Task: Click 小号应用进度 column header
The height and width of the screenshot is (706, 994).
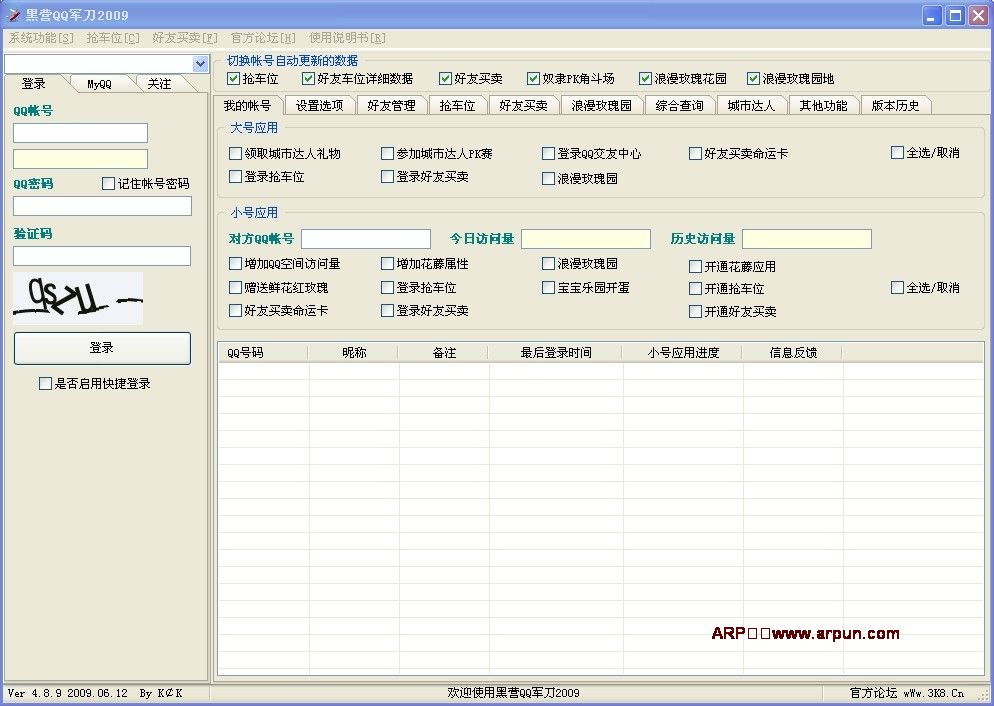Action: (x=683, y=353)
